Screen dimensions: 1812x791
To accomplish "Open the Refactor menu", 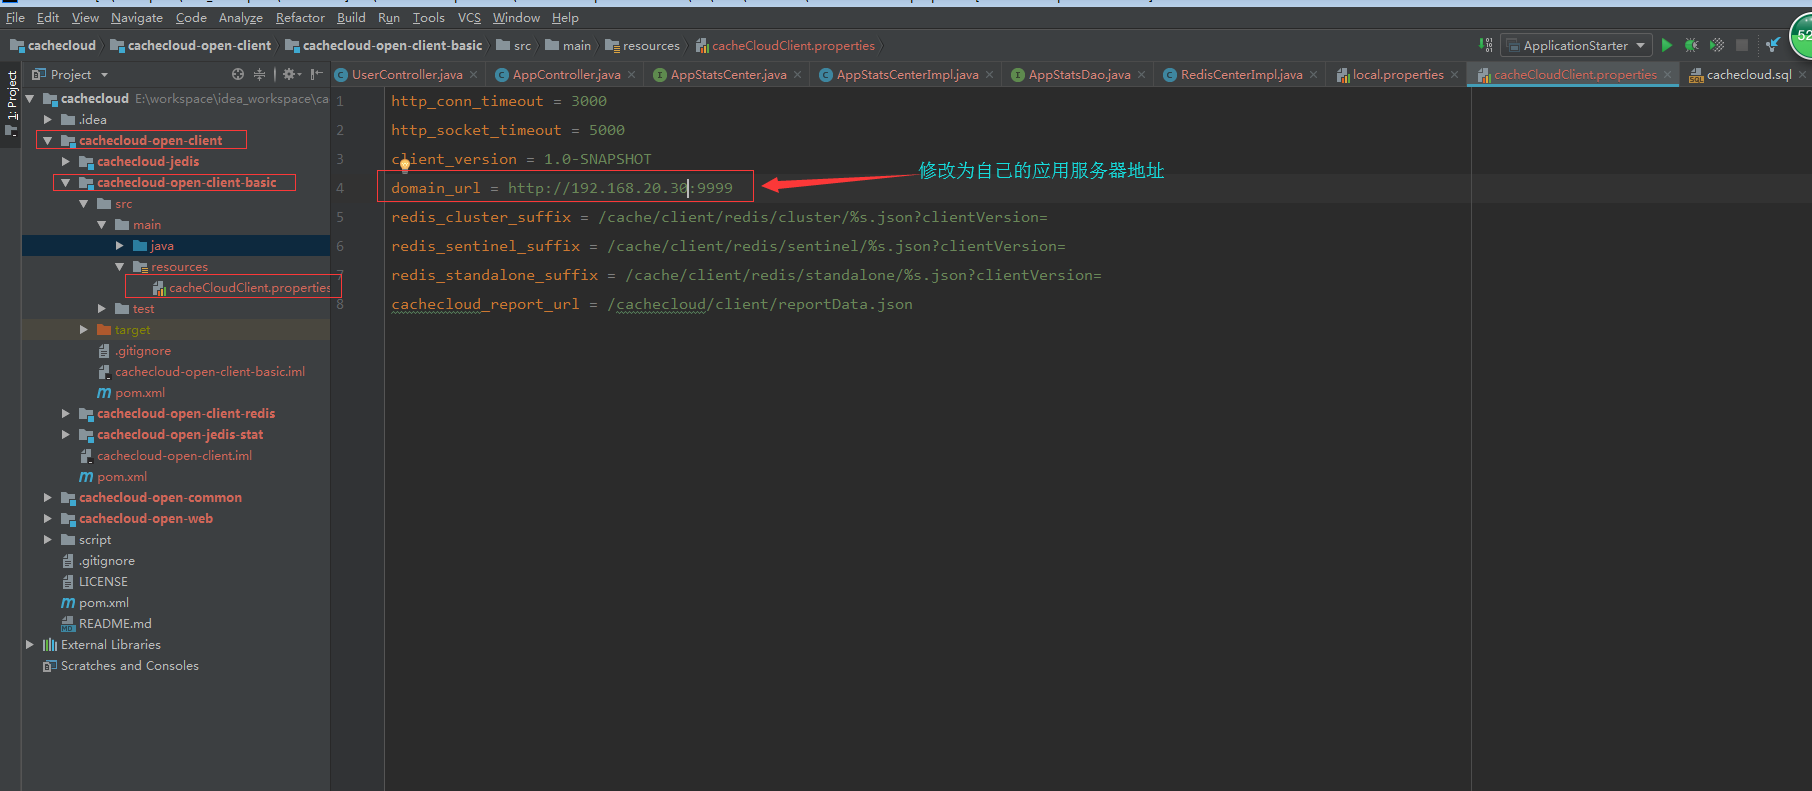I will 300,18.
